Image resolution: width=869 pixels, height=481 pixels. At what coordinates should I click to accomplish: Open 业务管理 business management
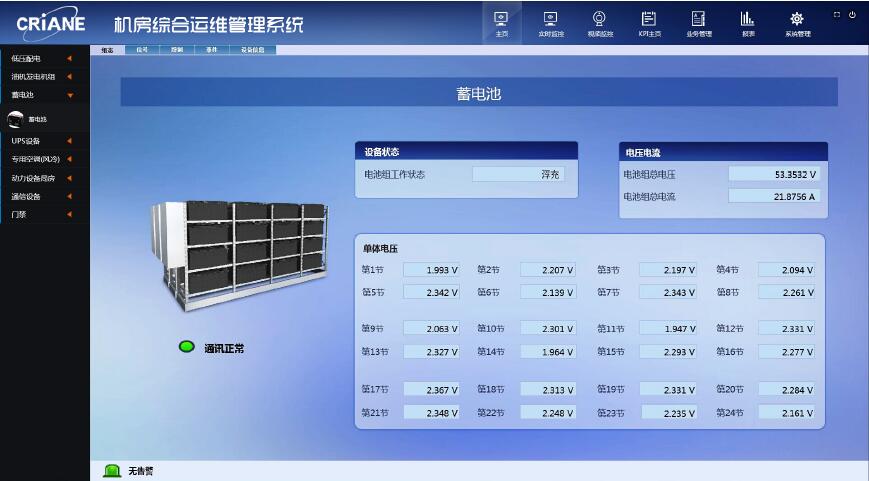698,23
